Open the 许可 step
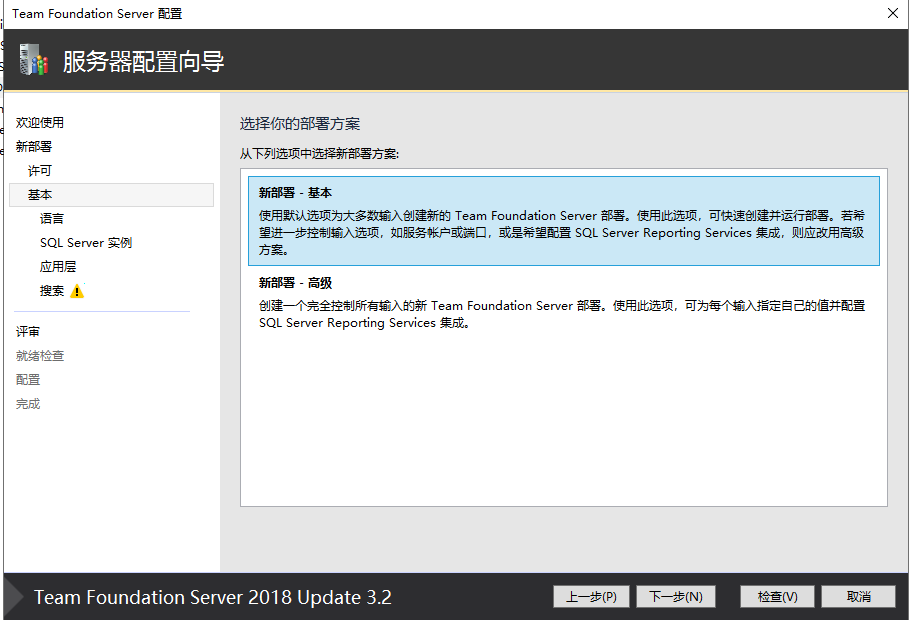The height and width of the screenshot is (620, 912). [x=40, y=170]
